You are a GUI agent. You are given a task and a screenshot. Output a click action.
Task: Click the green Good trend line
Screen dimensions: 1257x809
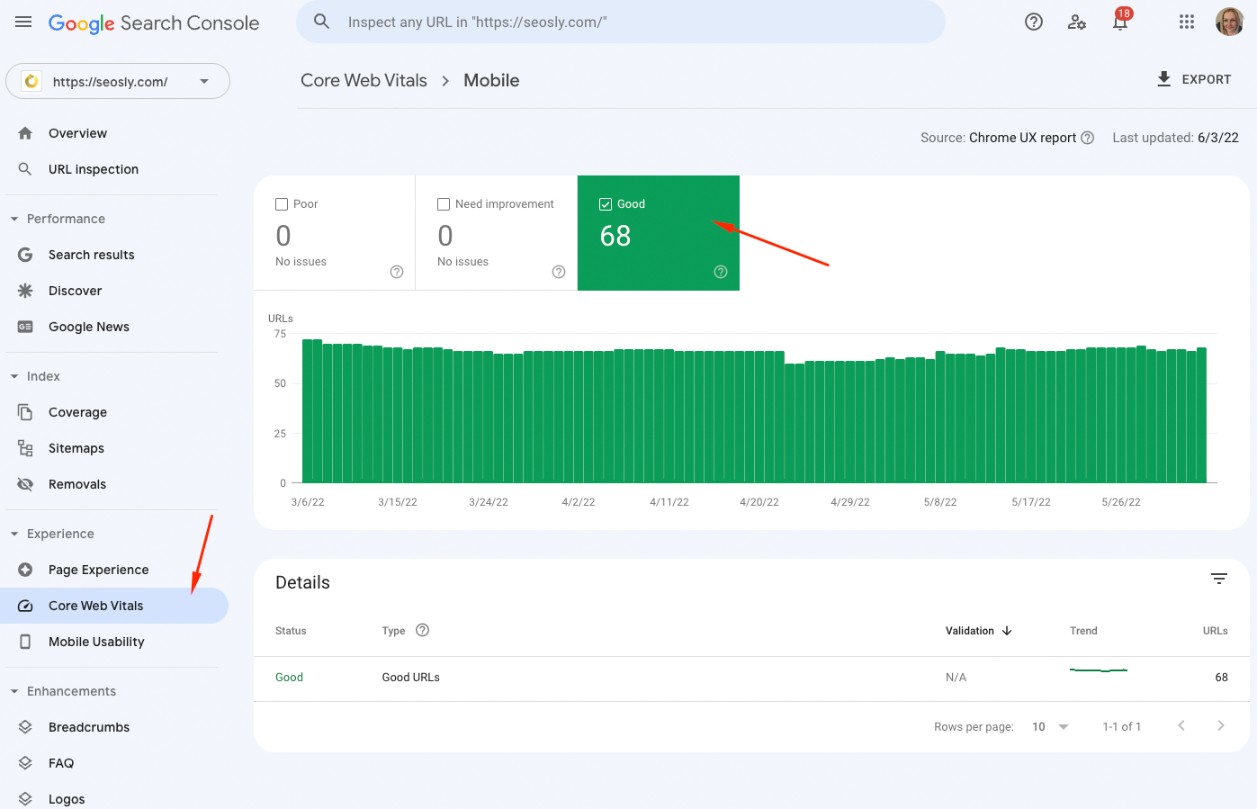1098,670
